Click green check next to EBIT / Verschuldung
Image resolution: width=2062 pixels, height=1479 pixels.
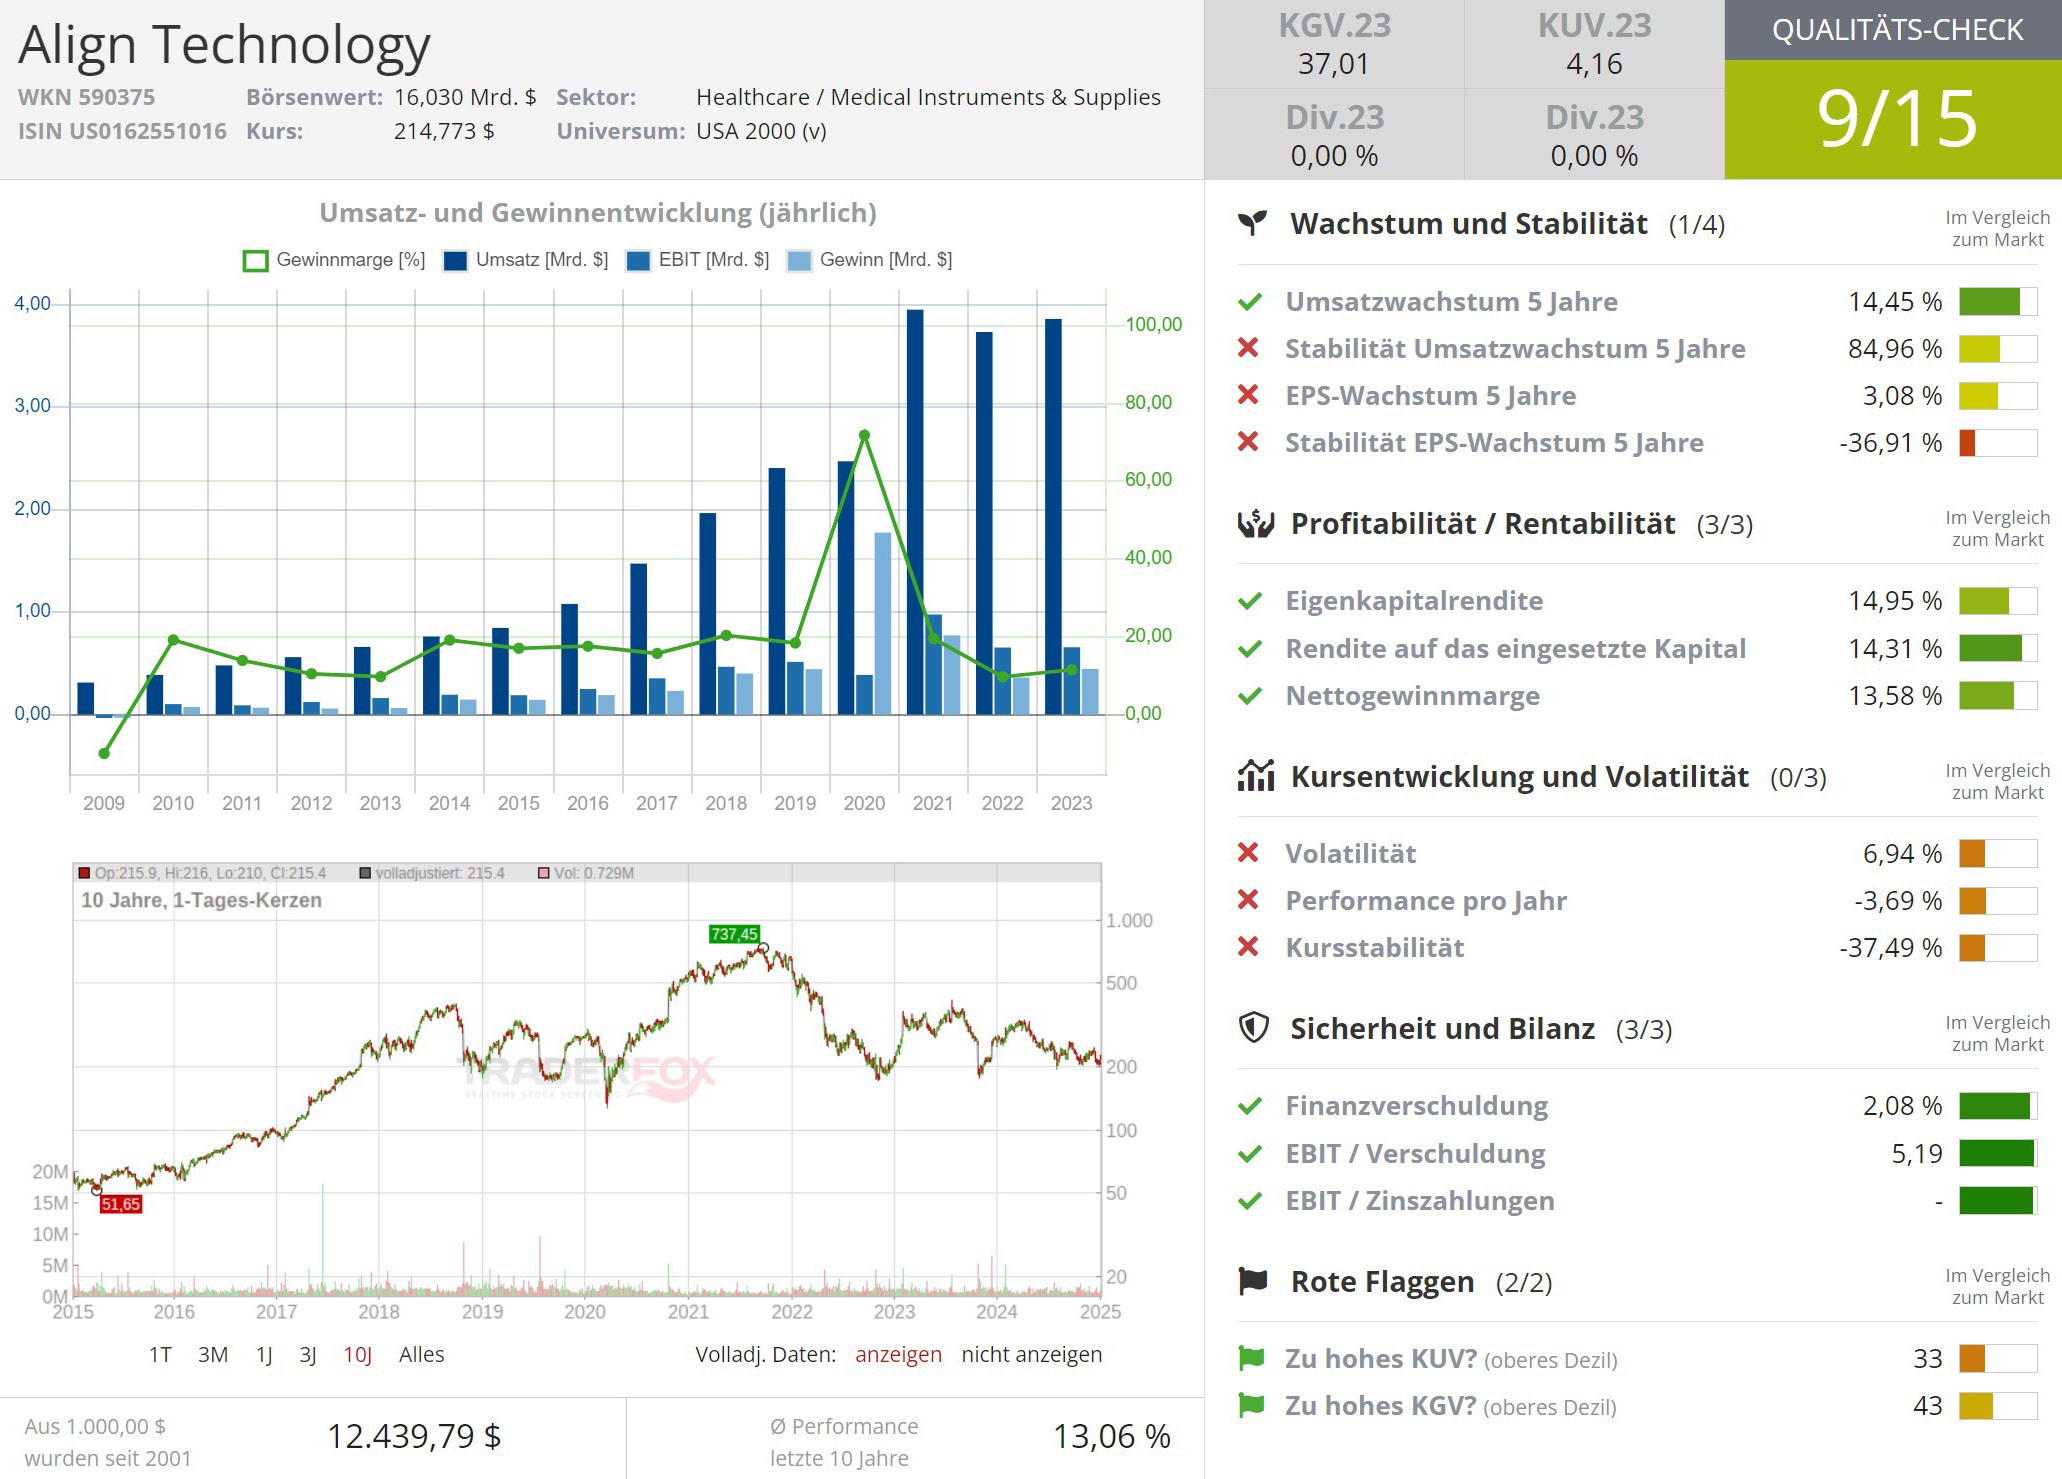1249,1154
